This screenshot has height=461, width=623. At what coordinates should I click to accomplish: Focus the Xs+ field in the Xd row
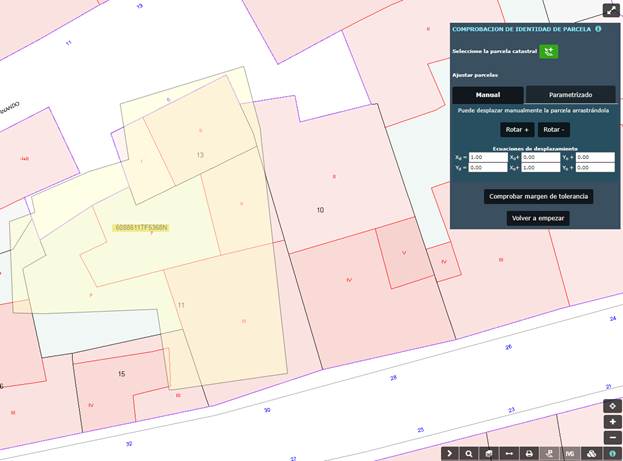541,157
